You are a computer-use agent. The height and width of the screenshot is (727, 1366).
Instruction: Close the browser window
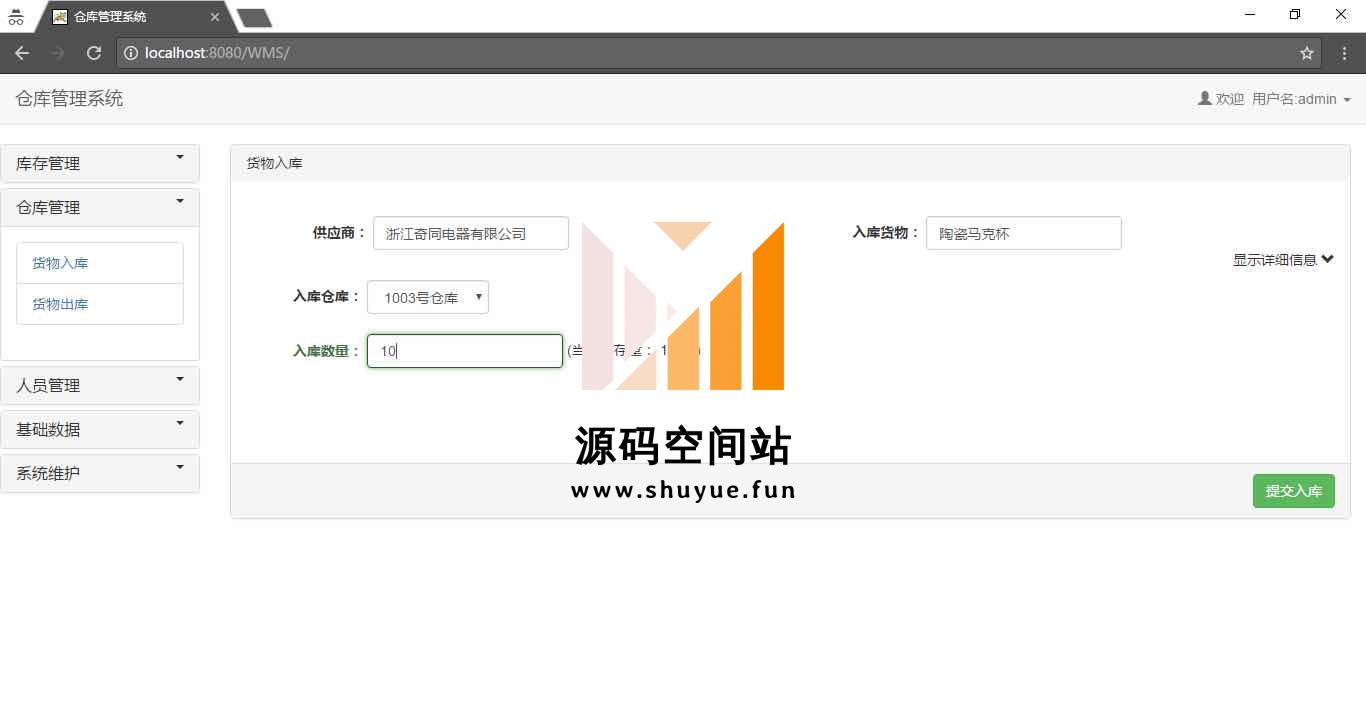coord(1341,14)
